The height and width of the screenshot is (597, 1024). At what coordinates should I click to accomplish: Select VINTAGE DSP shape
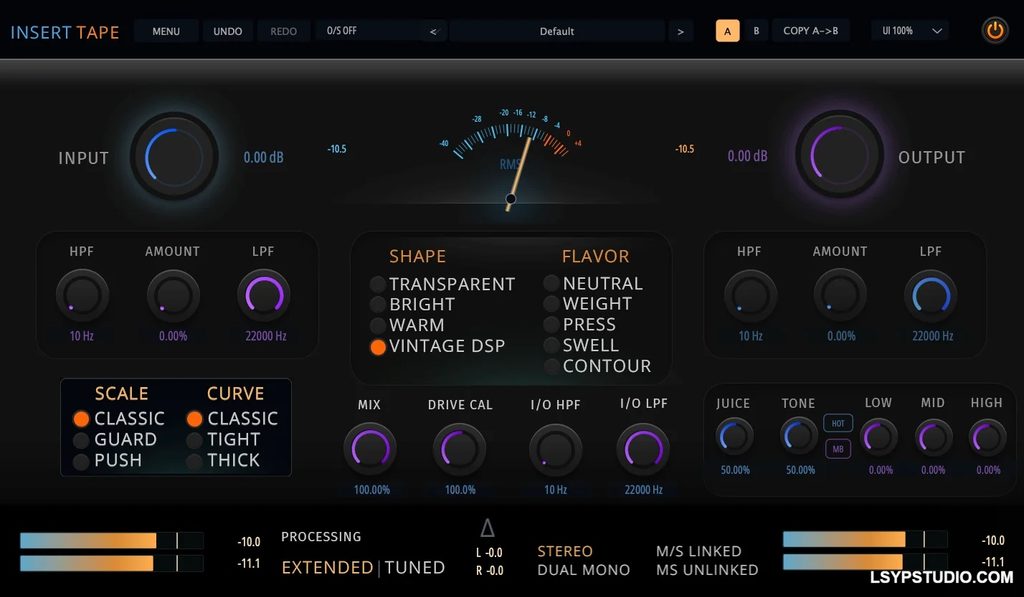pos(438,346)
